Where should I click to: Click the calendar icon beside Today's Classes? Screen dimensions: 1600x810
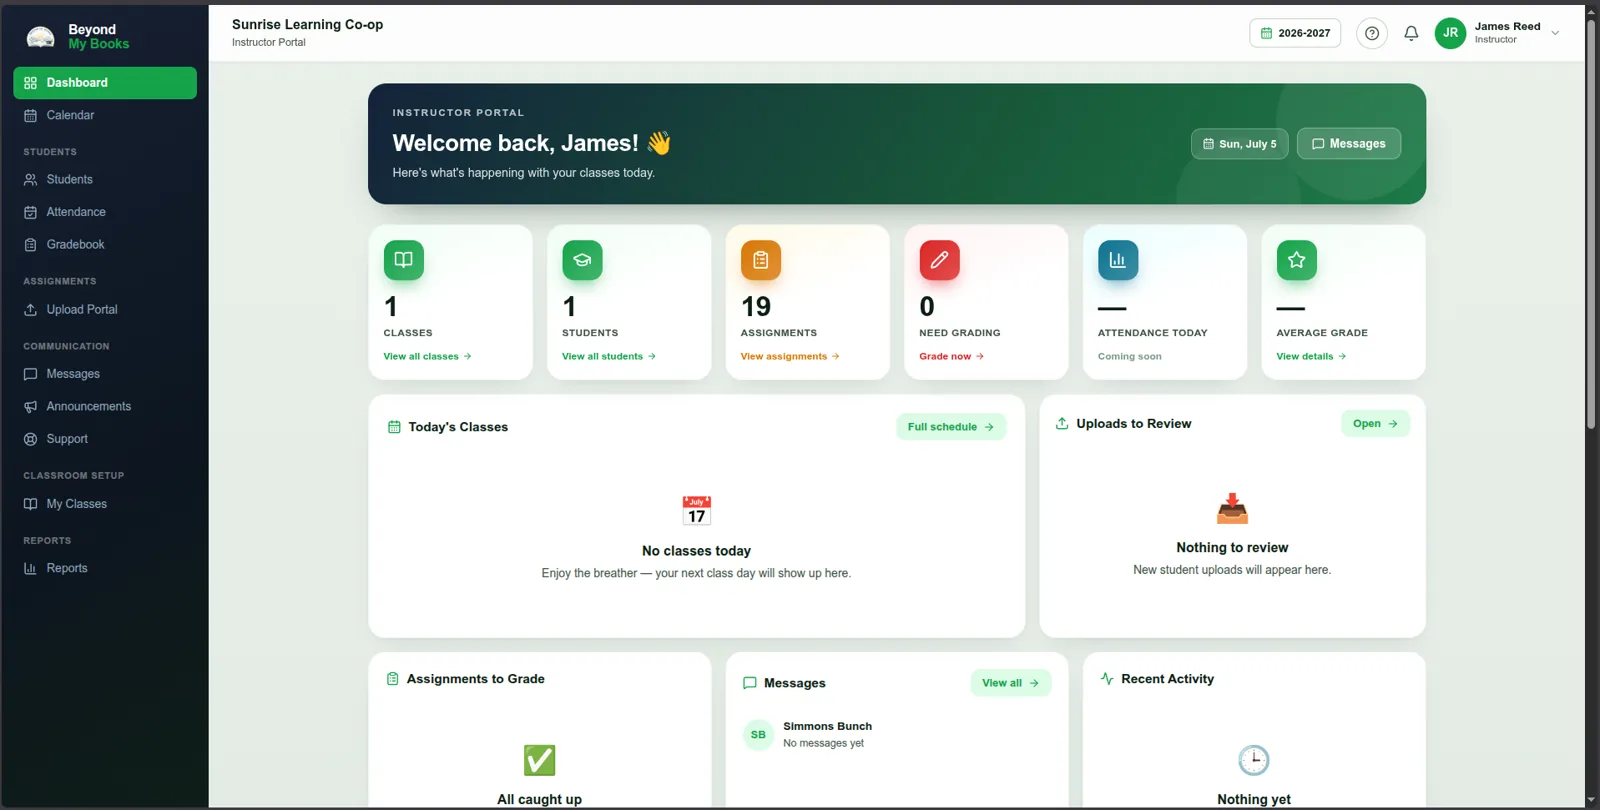[x=394, y=427]
